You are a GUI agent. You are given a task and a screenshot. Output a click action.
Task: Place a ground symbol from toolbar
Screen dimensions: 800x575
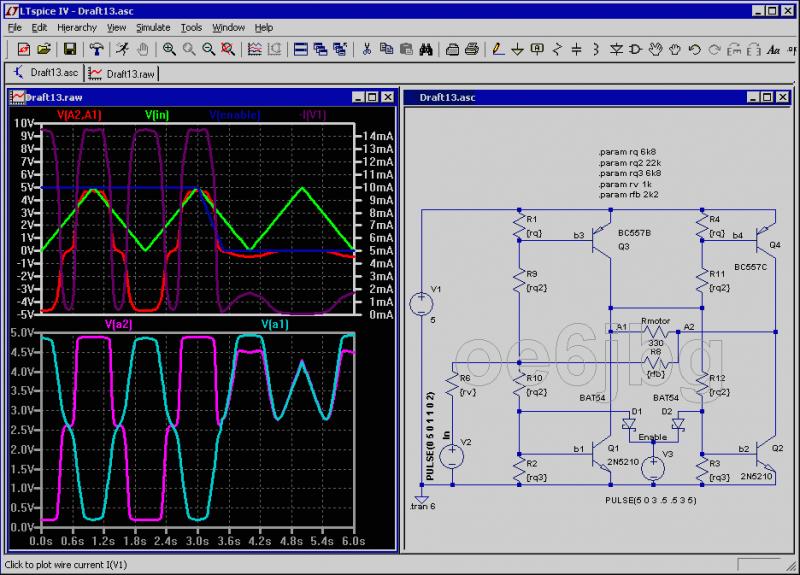(517, 48)
